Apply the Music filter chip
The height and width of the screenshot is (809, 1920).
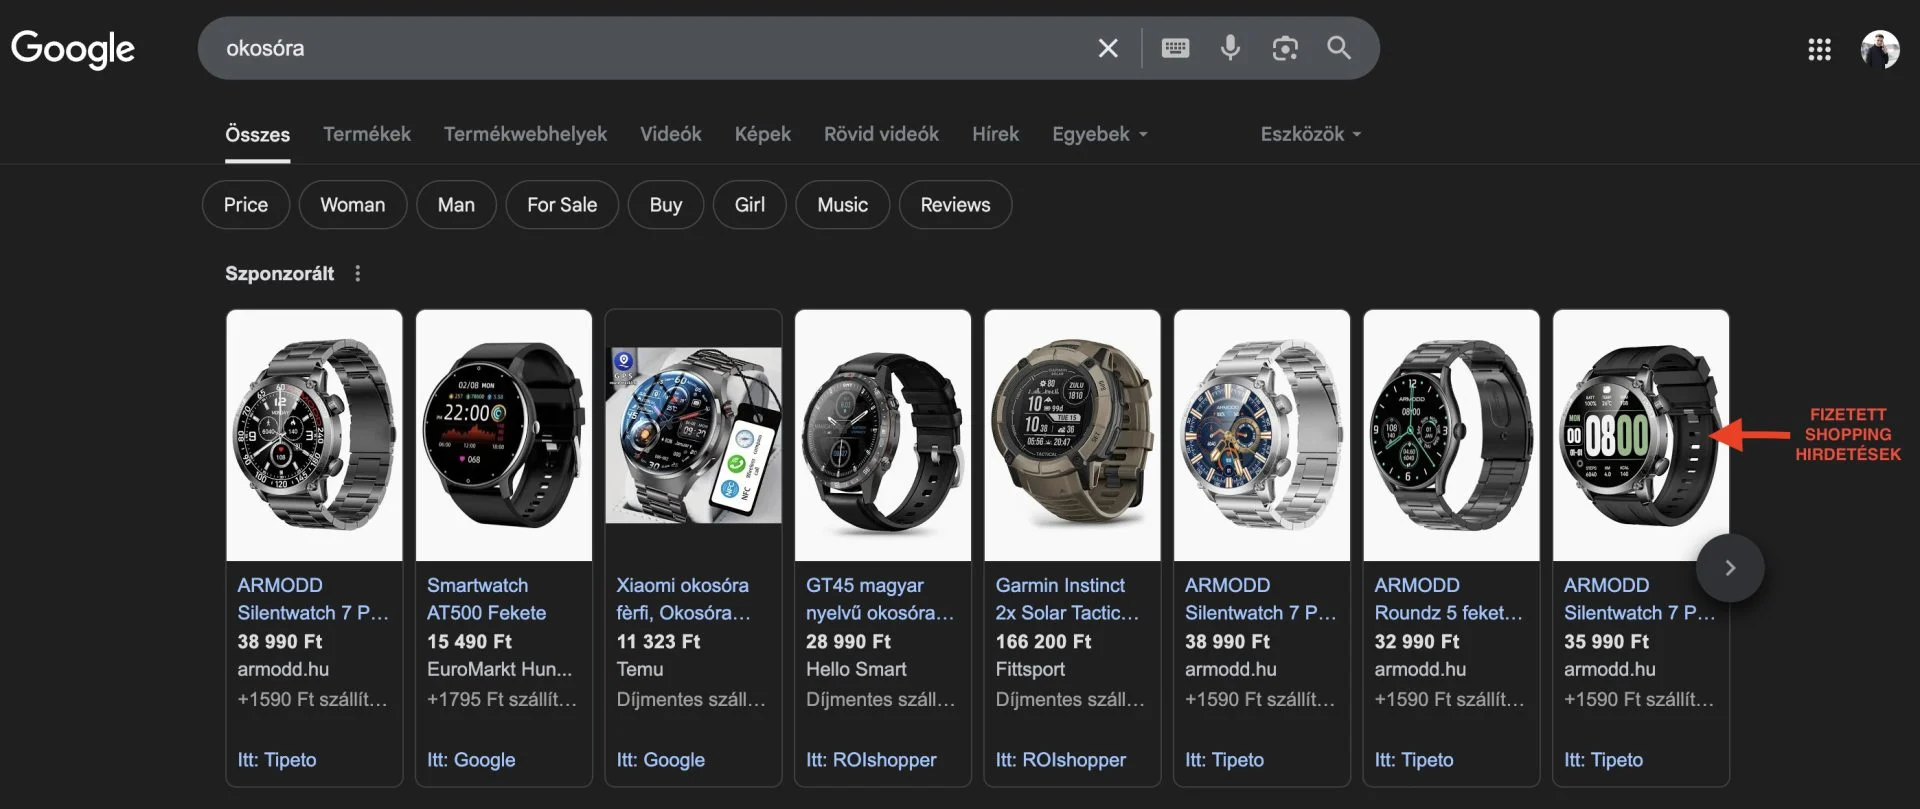tap(843, 205)
